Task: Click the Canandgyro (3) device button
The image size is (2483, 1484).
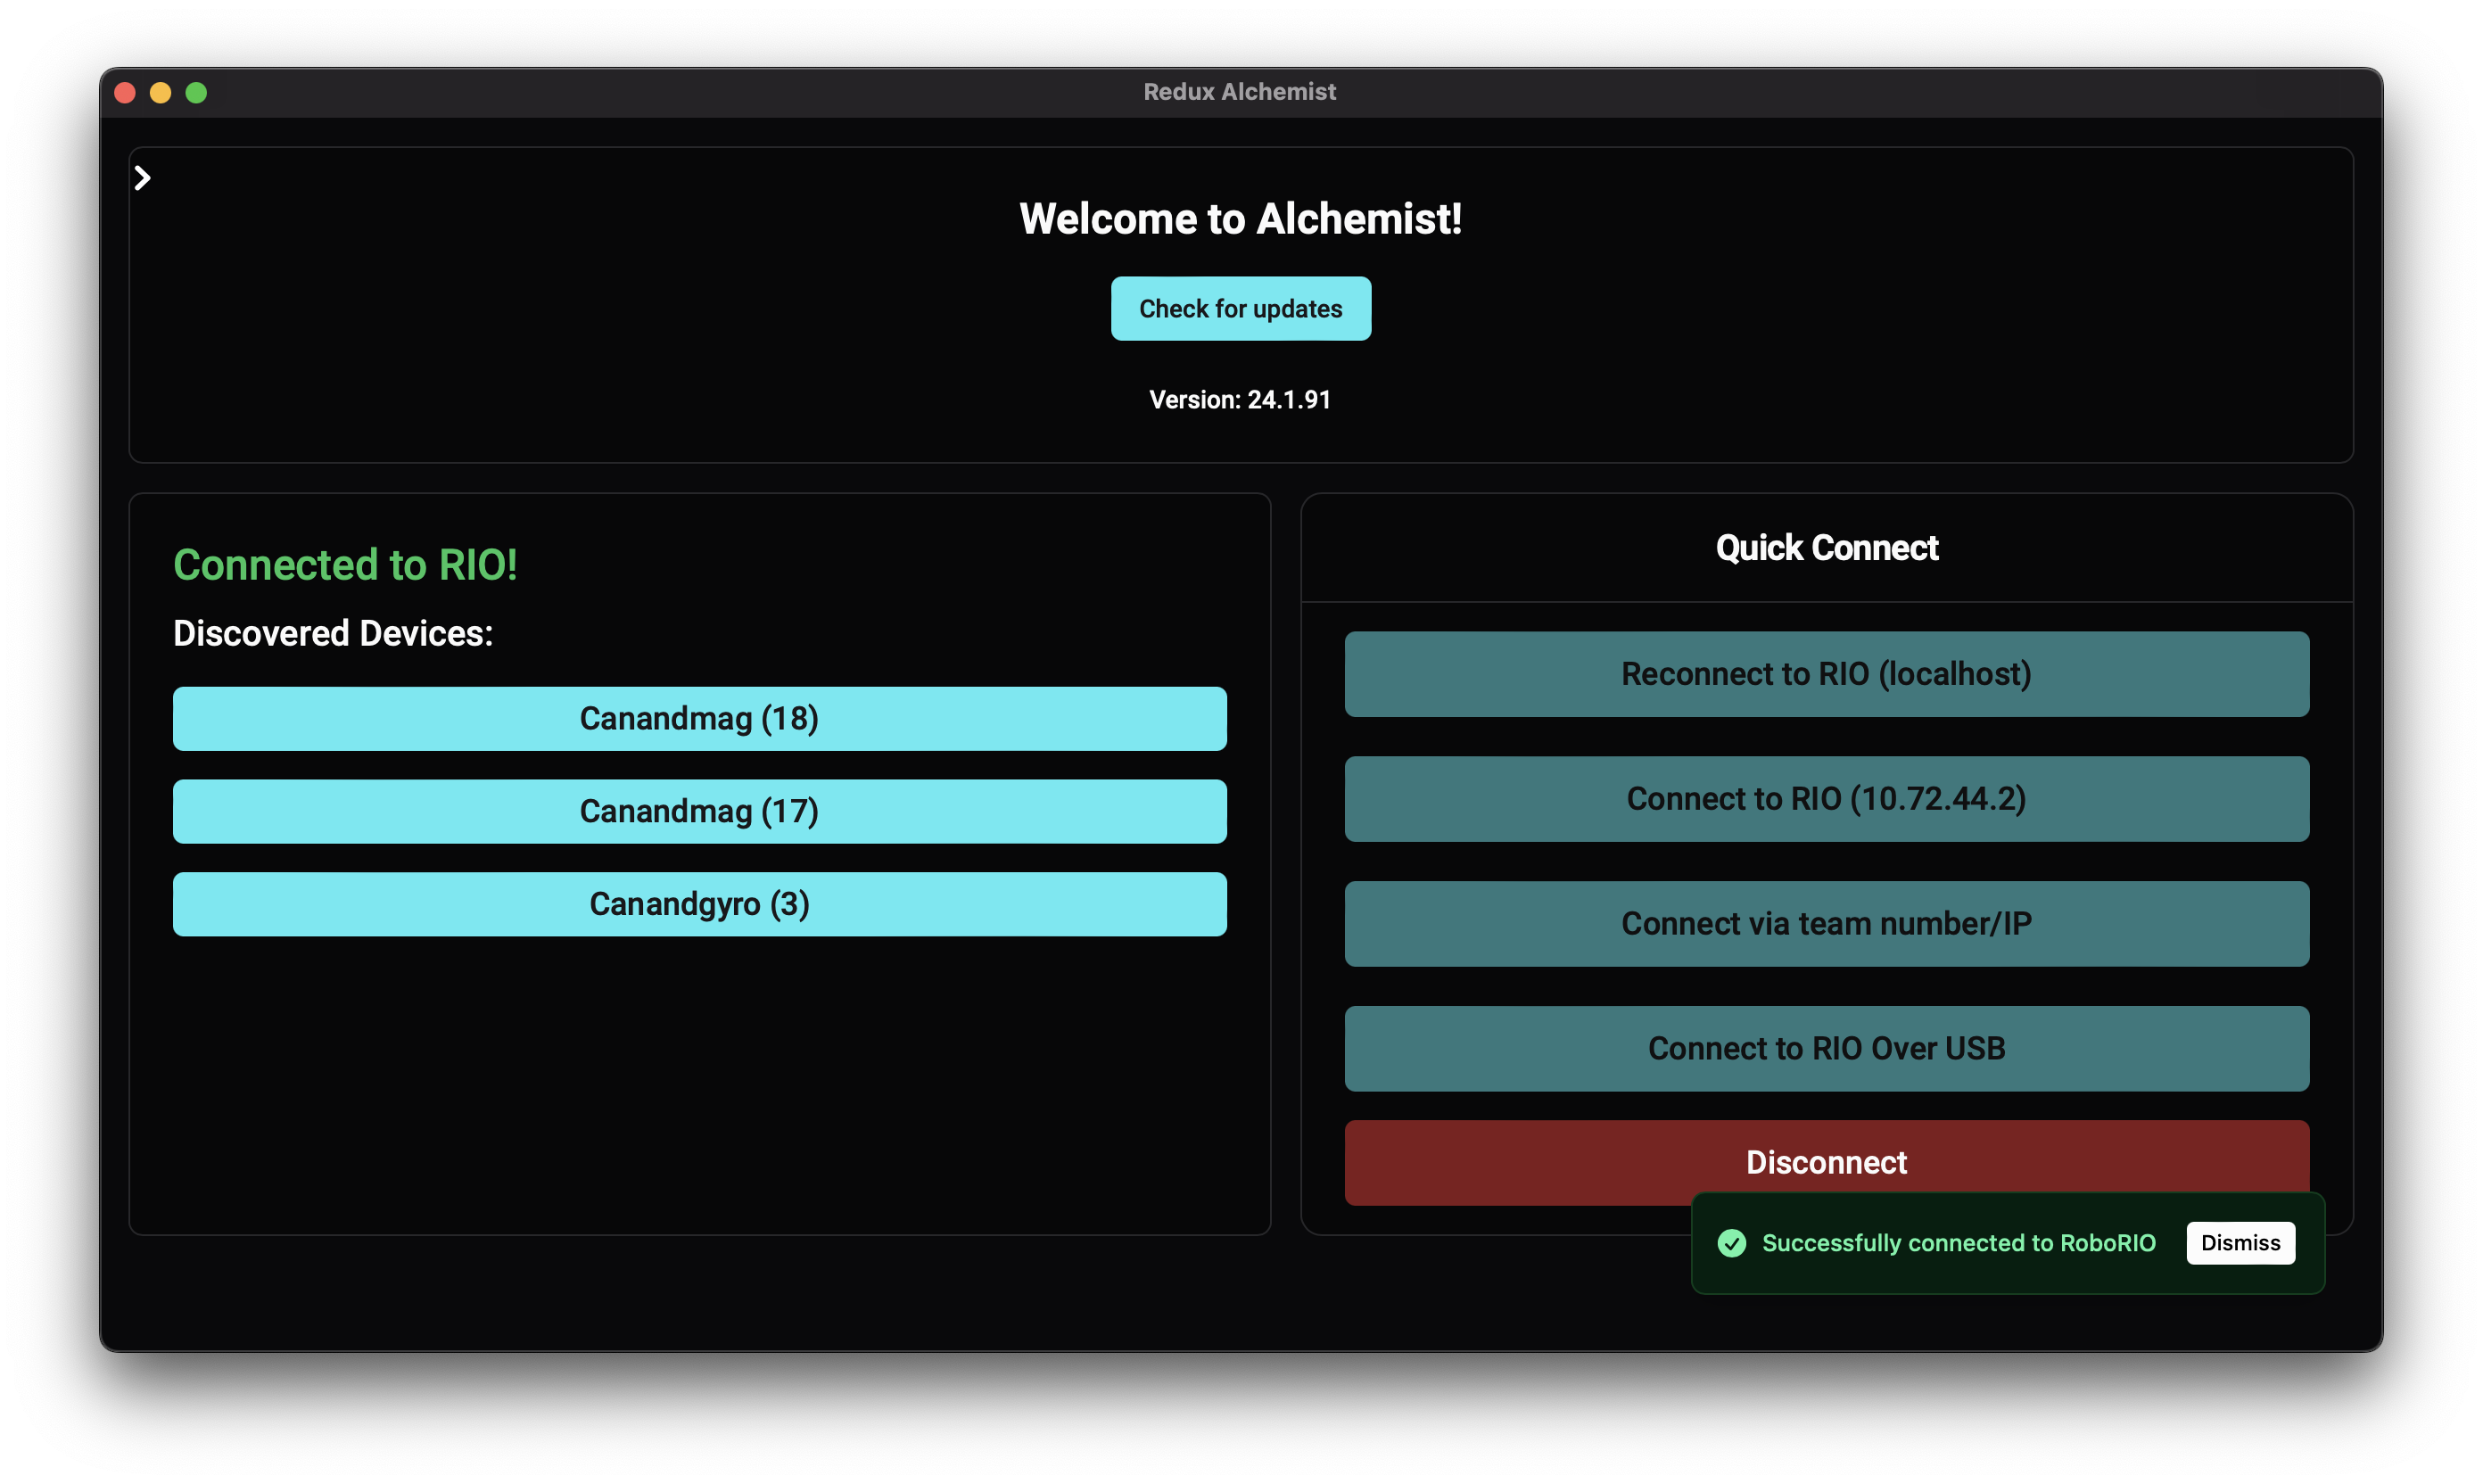Action: [699, 903]
